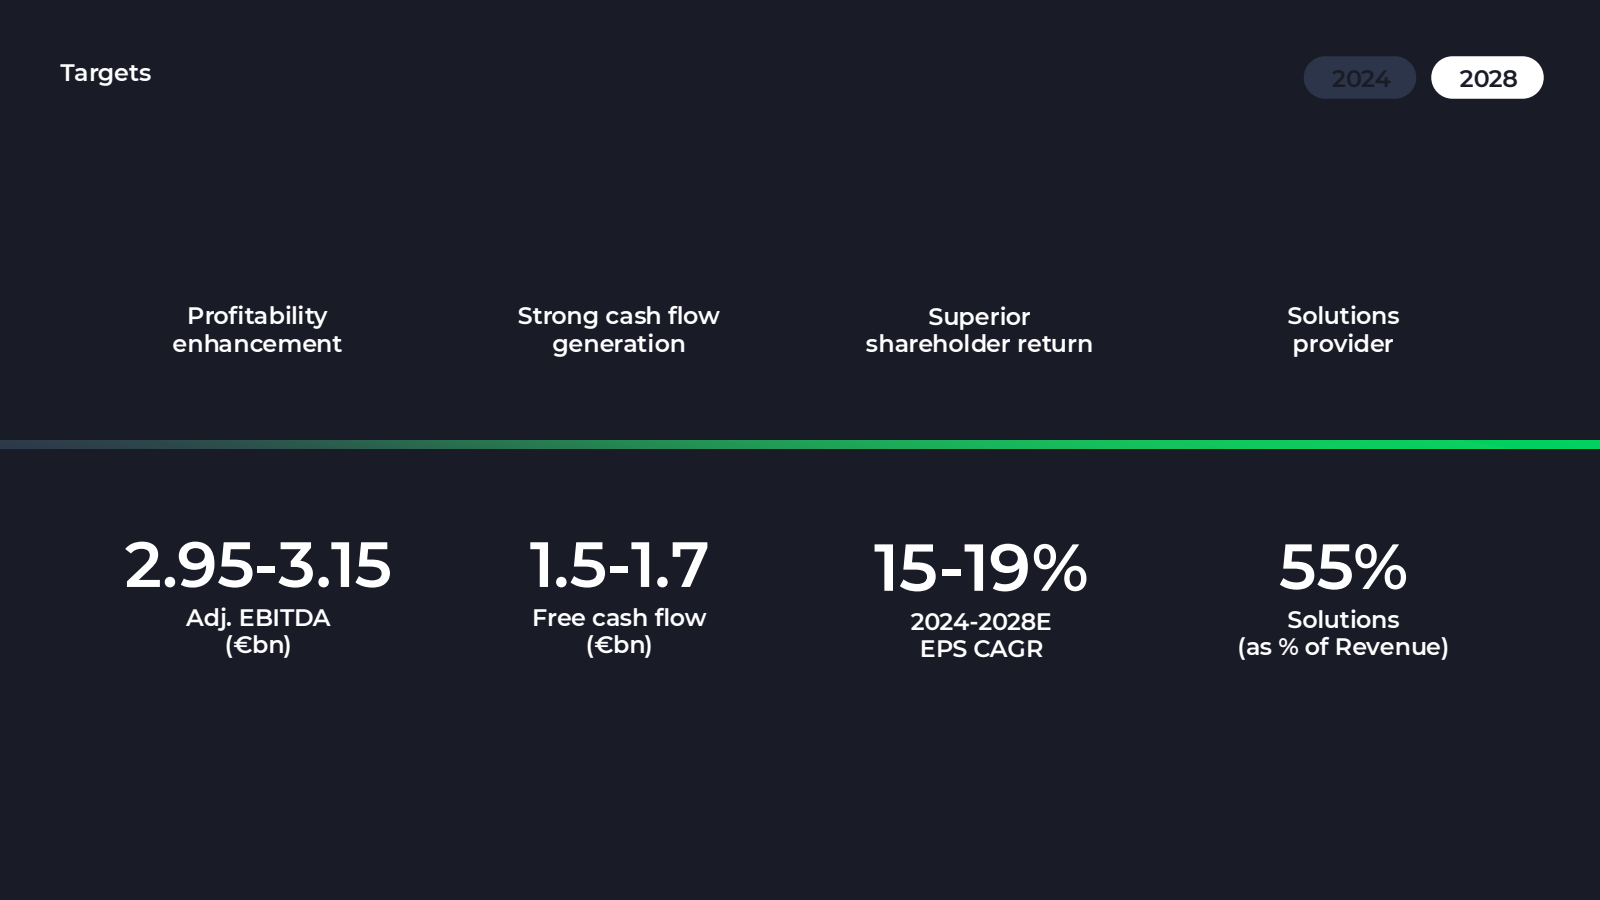Open the Solutions provider heading
The height and width of the screenshot is (900, 1600).
pos(1343,330)
